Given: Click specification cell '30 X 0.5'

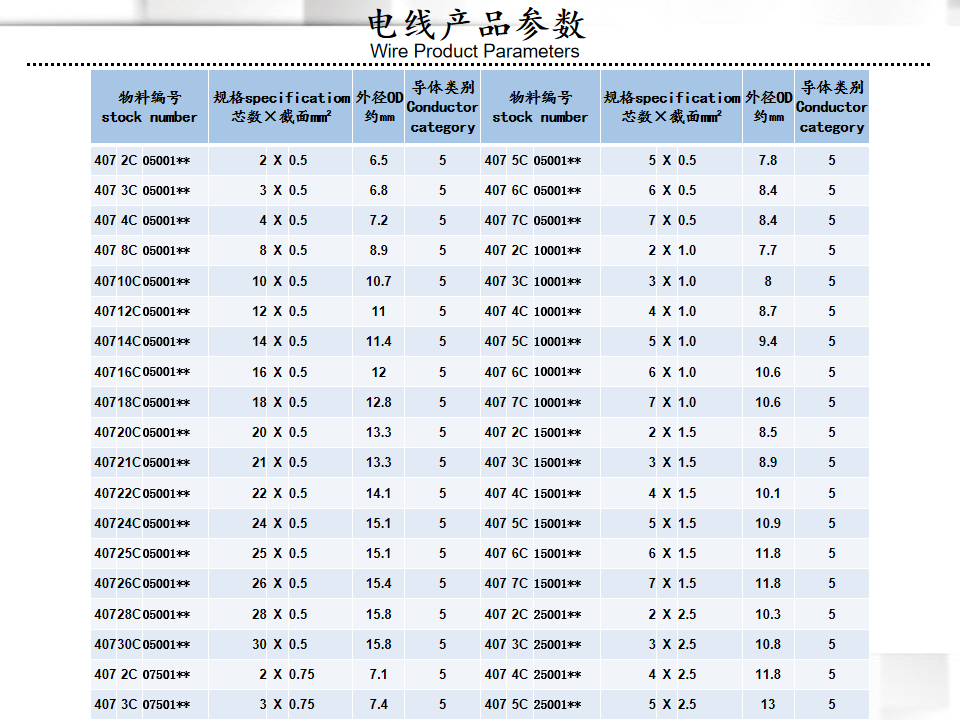Looking at the screenshot, I should click(x=280, y=644).
